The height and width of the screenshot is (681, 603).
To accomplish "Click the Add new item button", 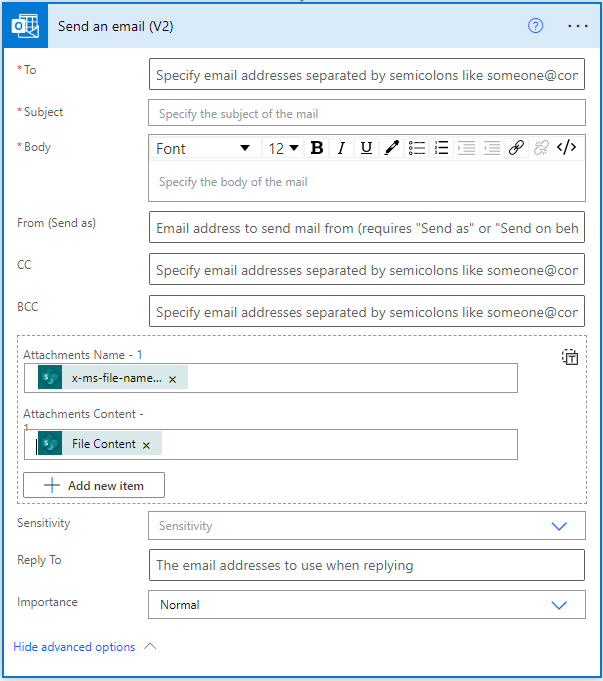I will point(94,485).
